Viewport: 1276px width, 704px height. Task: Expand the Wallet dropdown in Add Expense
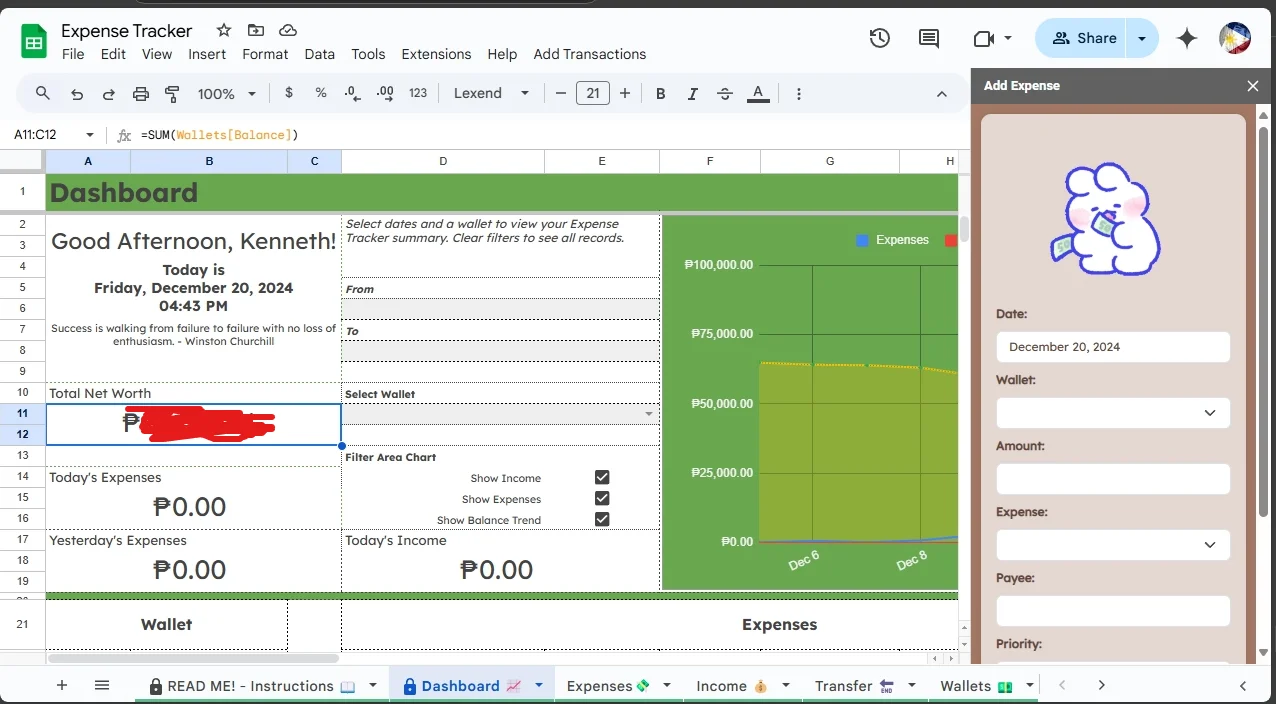pyautogui.click(x=1113, y=413)
